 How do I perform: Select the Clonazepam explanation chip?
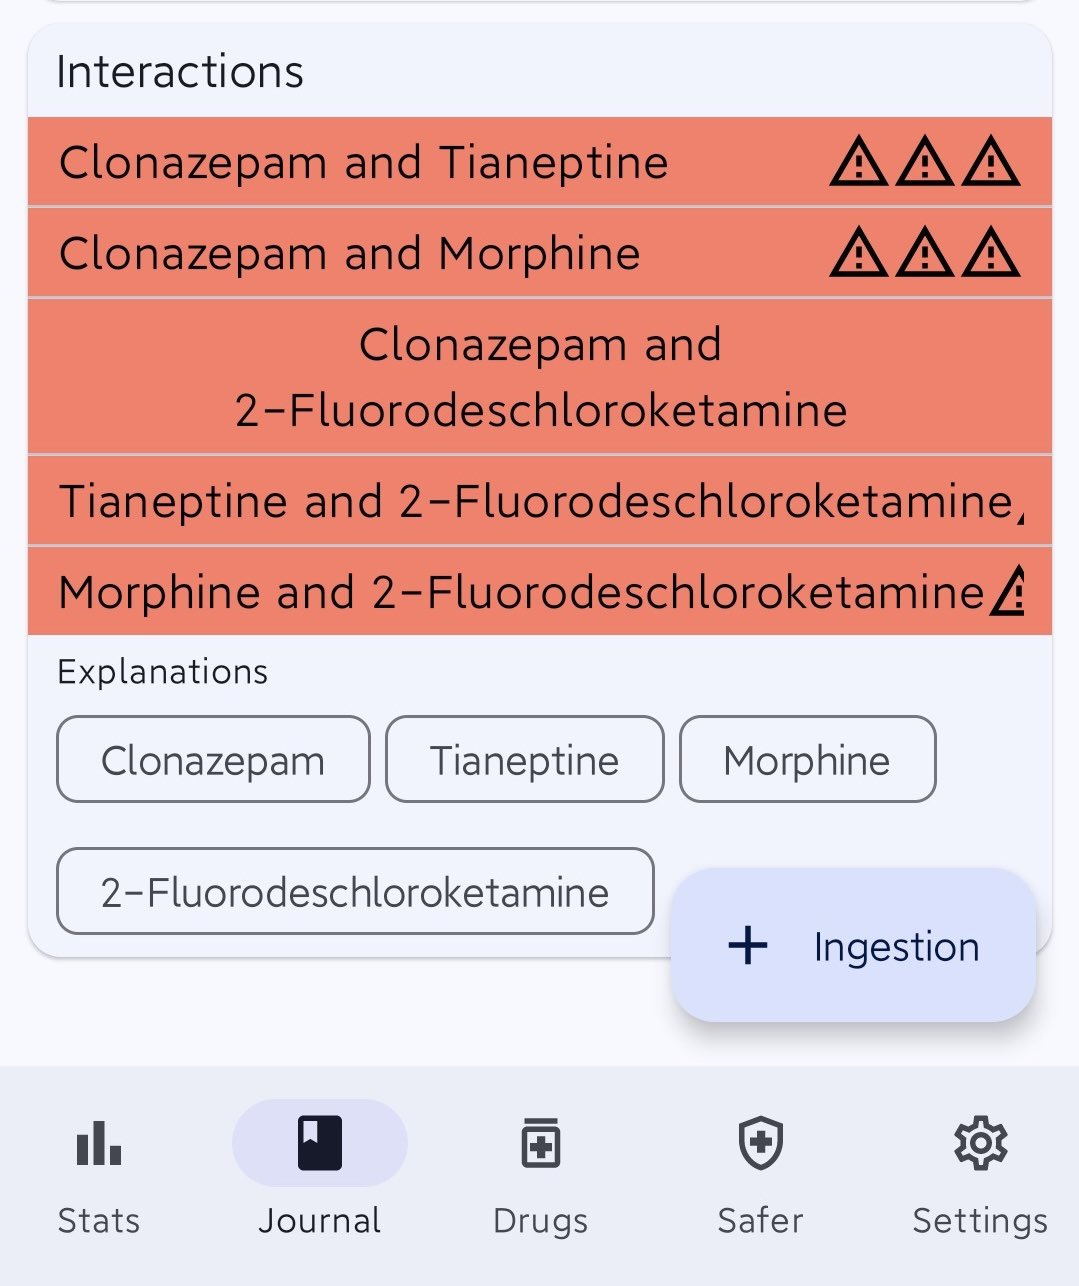[213, 760]
